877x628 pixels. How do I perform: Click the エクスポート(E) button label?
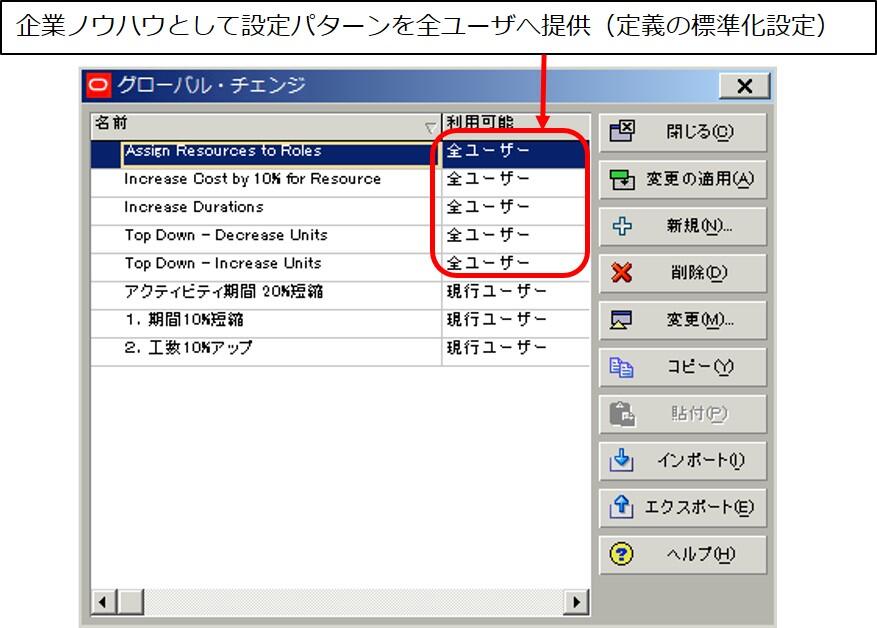pos(699,507)
